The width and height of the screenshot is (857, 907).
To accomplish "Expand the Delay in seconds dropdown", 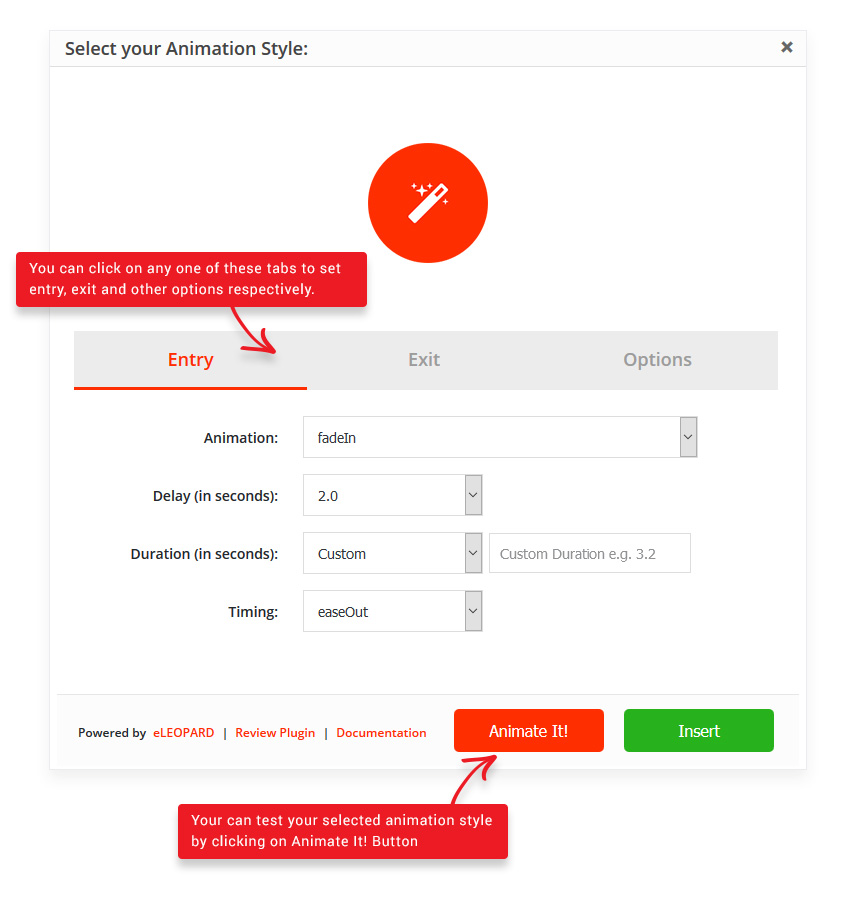I will tap(384, 495).
